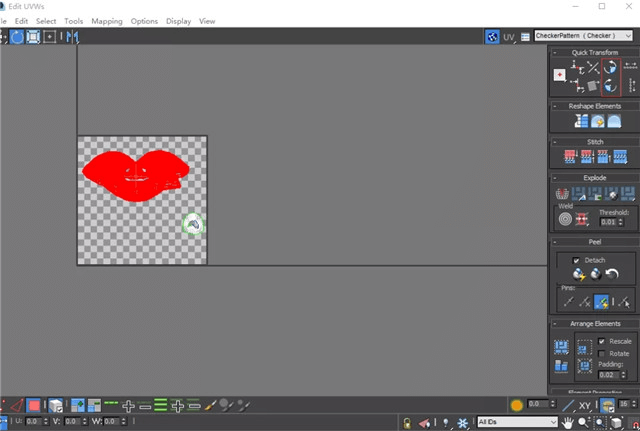This screenshot has height=431, width=640.
Task: Select Polygon sub-object mode red square
Action: [x=33, y=405]
